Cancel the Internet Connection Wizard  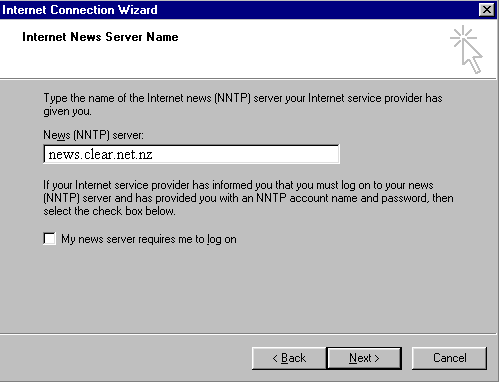click(449, 358)
